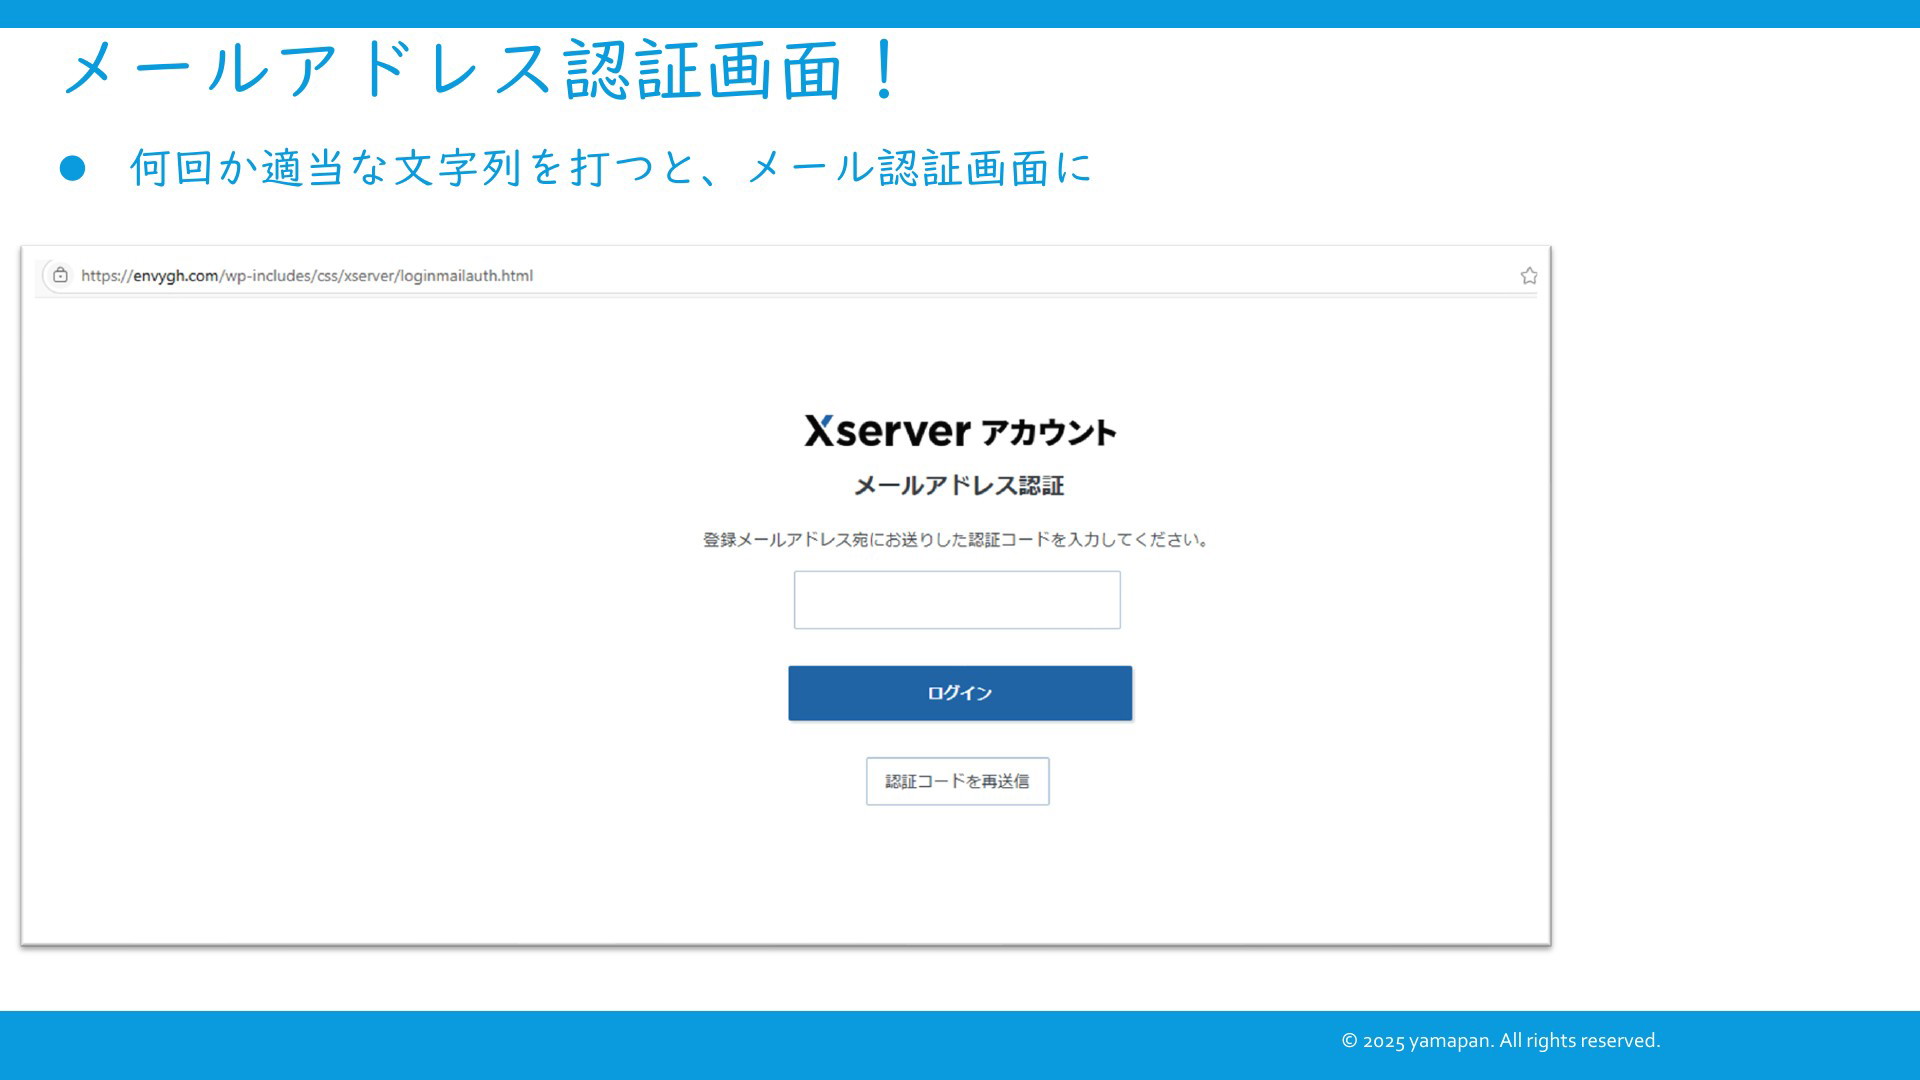Click the URL in address bar
This screenshot has width=1920, height=1080.
tap(307, 276)
